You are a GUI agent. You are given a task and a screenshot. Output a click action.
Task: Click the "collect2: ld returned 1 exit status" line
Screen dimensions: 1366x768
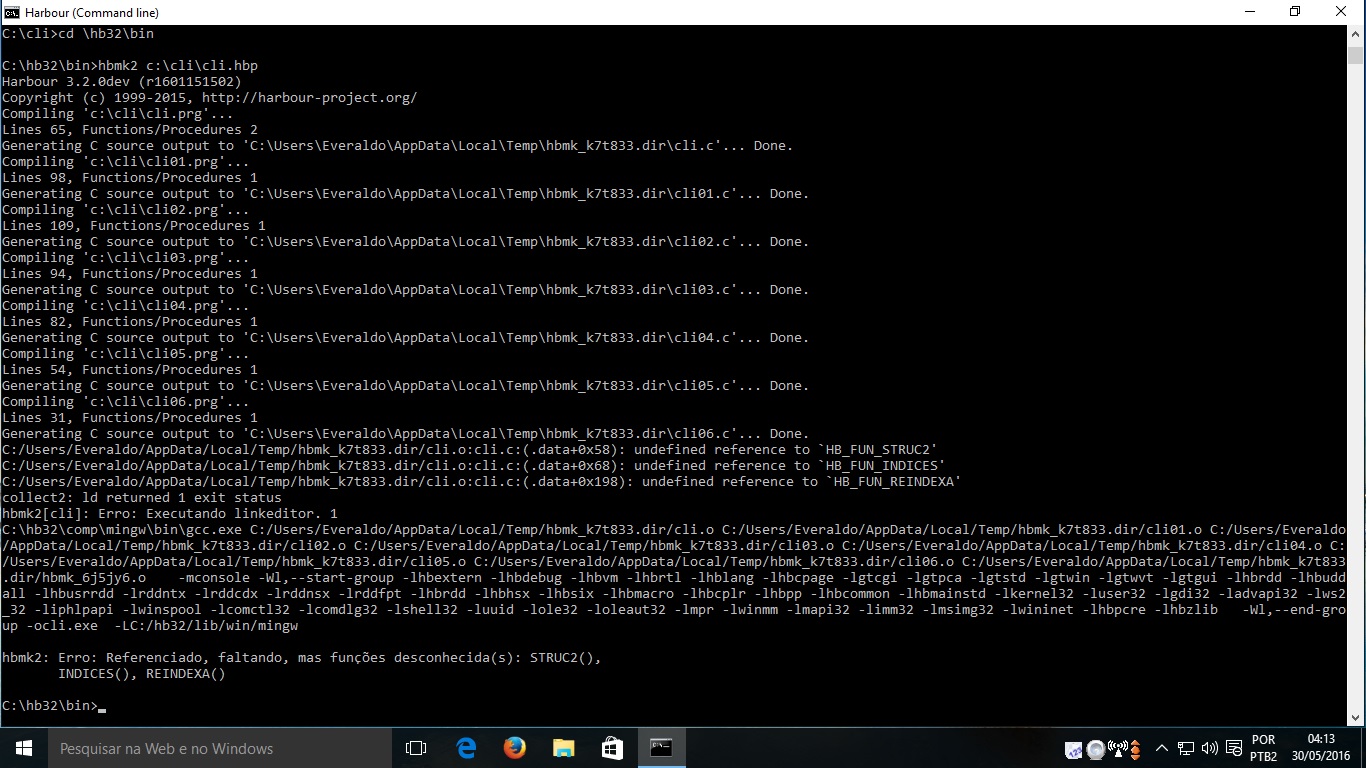(142, 498)
